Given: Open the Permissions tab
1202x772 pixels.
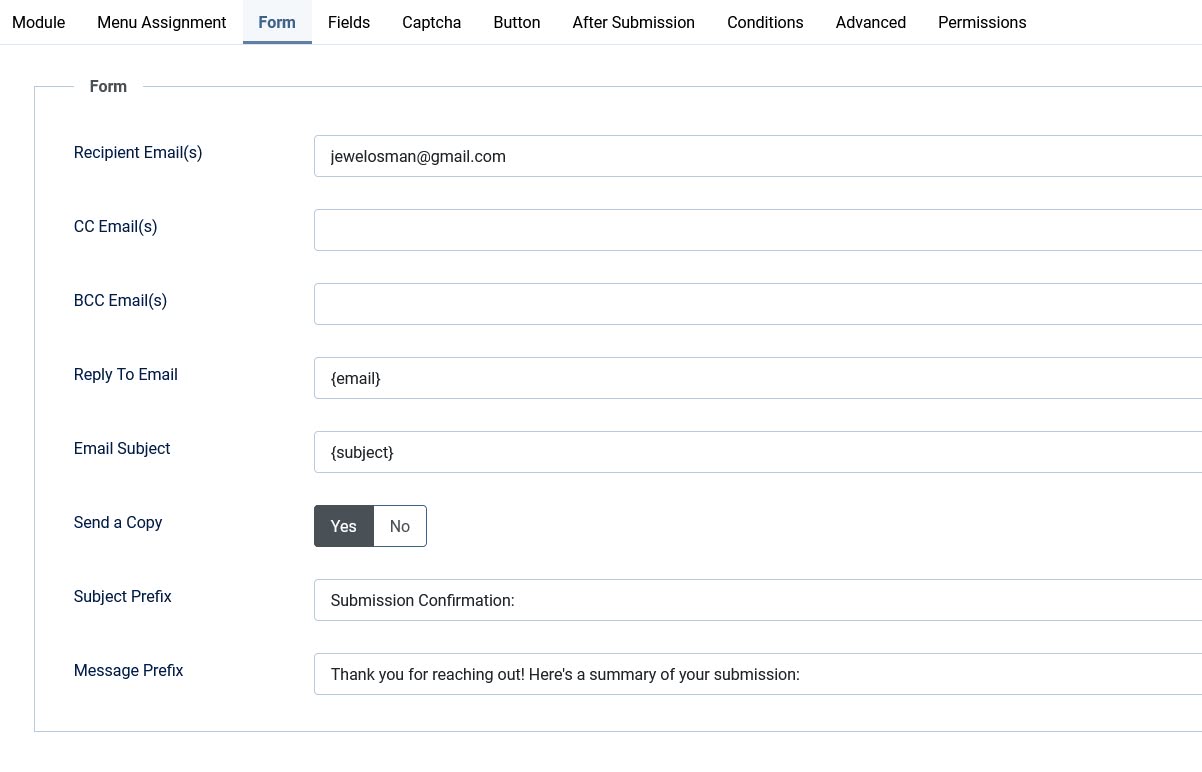Looking at the screenshot, I should (x=982, y=22).
